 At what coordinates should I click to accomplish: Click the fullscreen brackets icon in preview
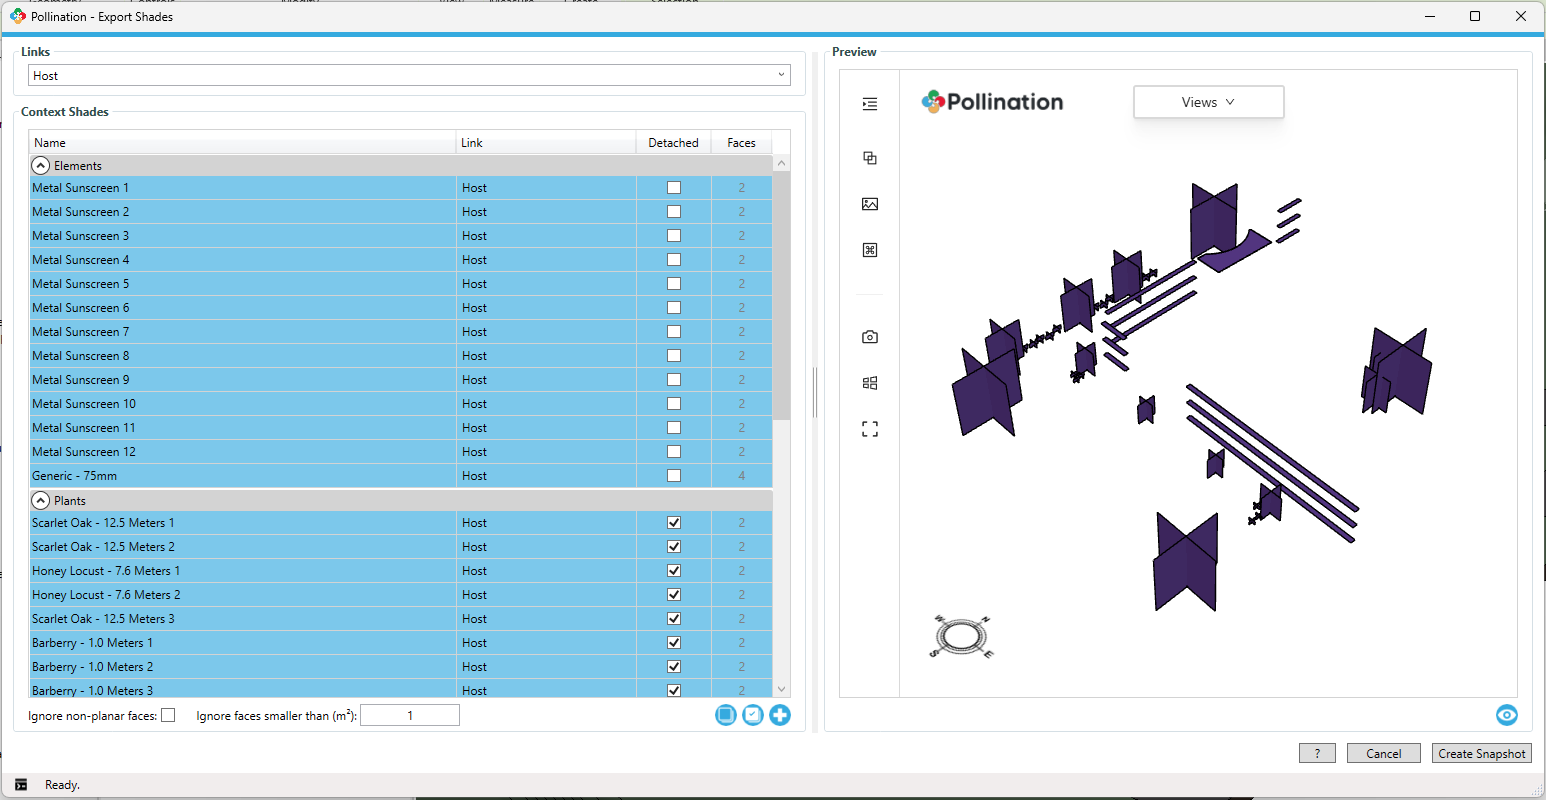(x=870, y=429)
